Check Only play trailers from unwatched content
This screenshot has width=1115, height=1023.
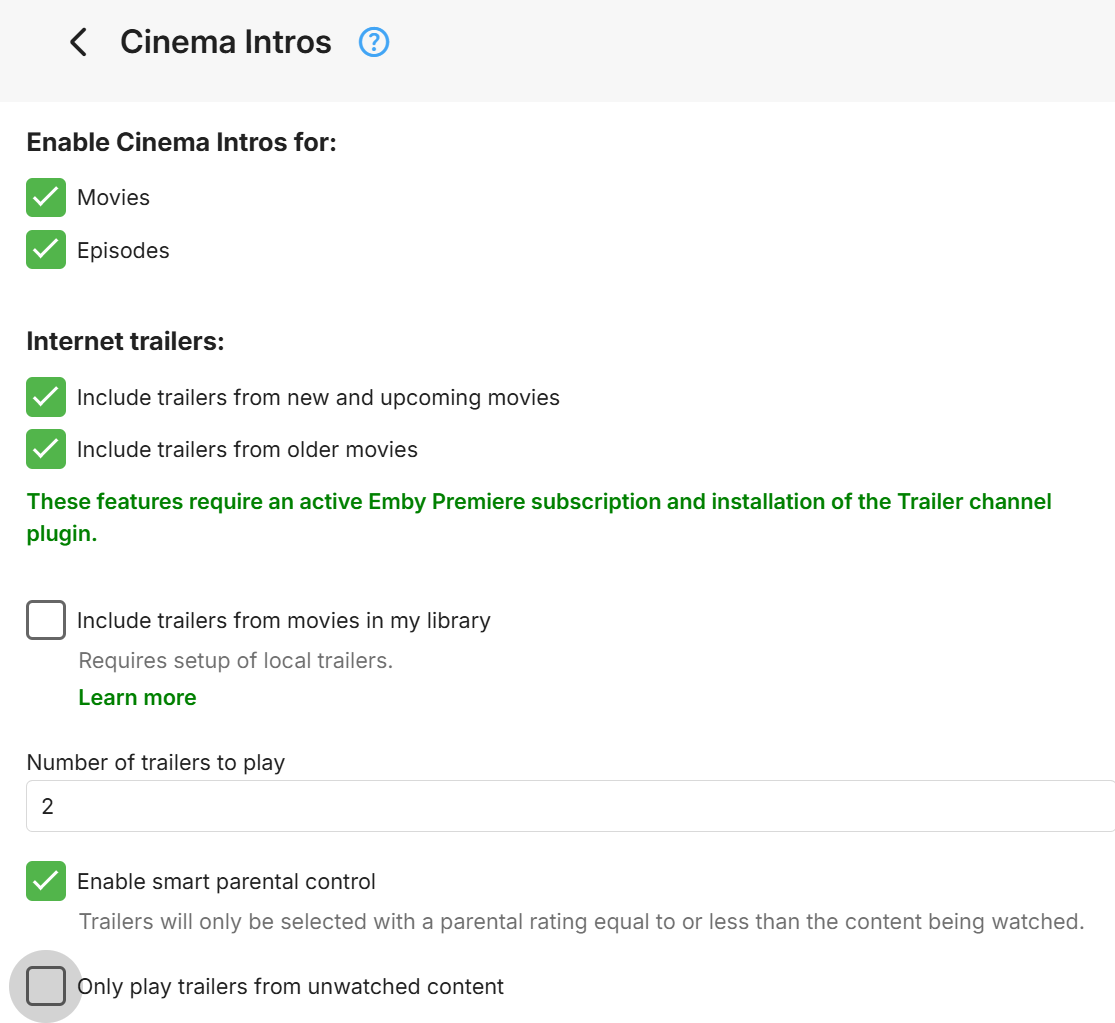pyautogui.click(x=46, y=986)
